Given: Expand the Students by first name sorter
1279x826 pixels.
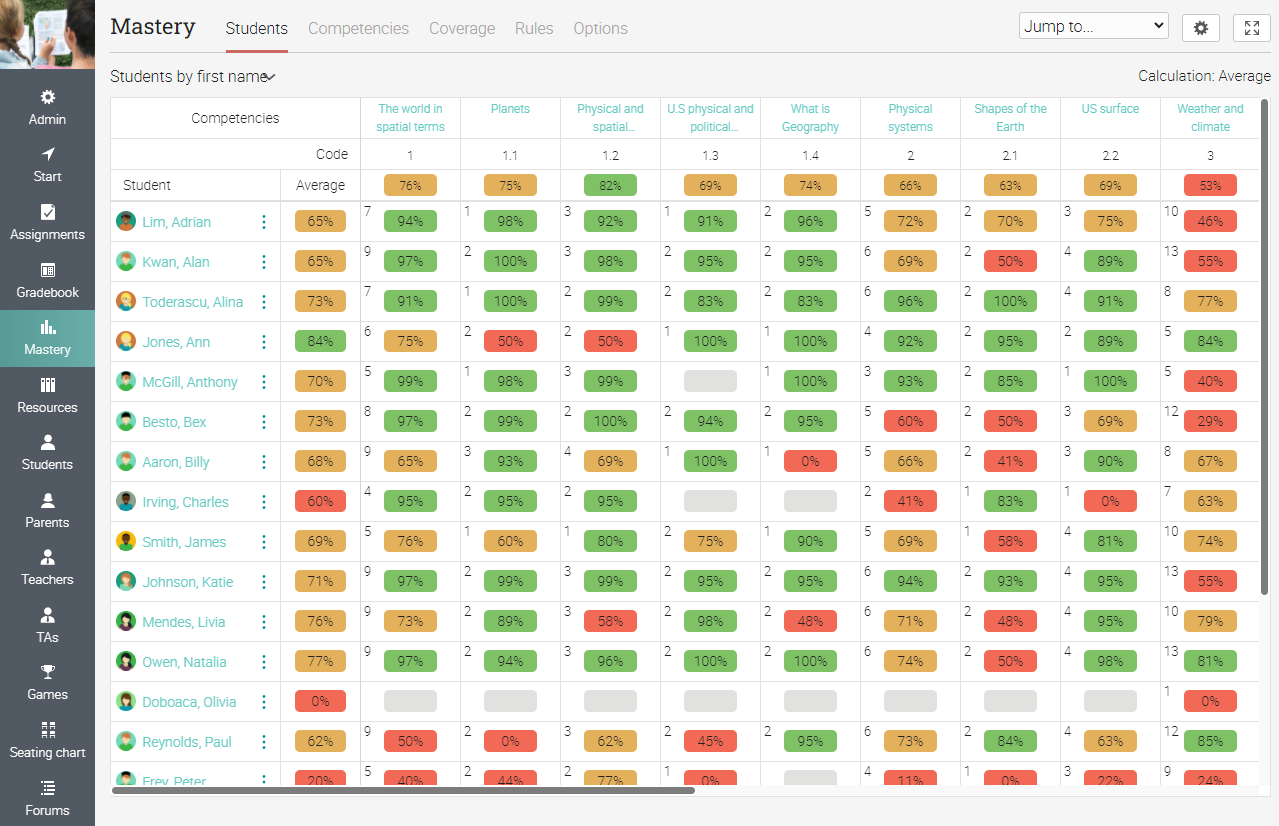Looking at the screenshot, I should 192,77.
